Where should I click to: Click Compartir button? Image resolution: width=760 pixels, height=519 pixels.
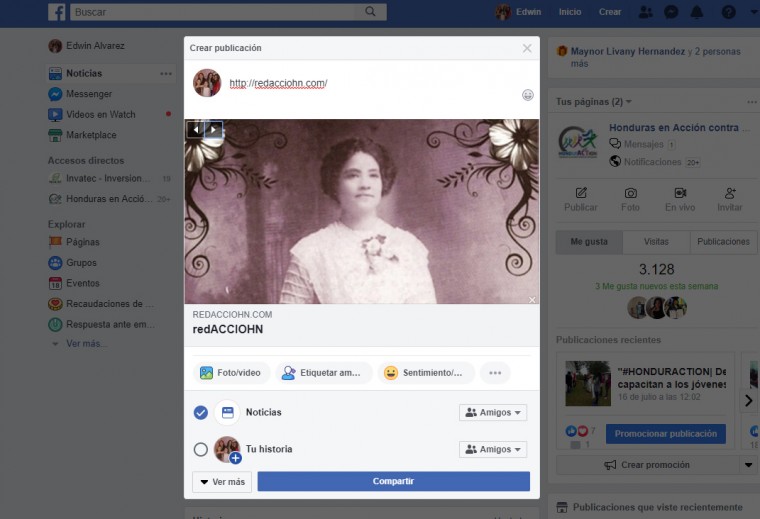click(394, 481)
